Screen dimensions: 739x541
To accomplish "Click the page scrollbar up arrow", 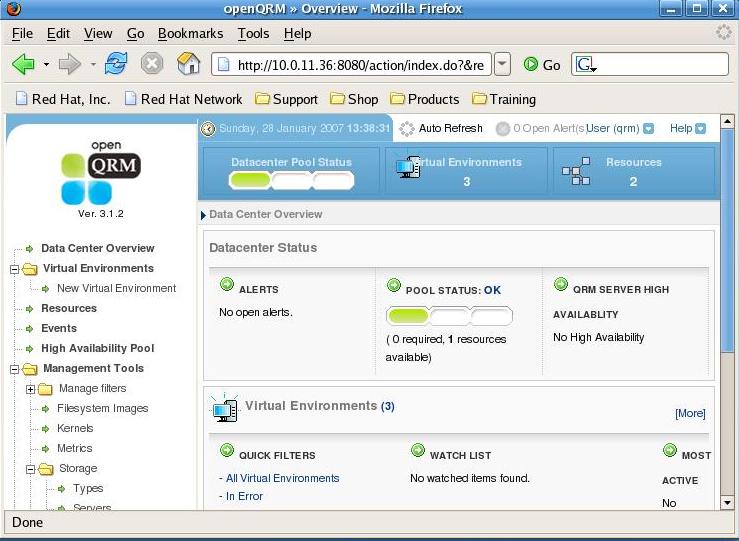I will 727,121.
